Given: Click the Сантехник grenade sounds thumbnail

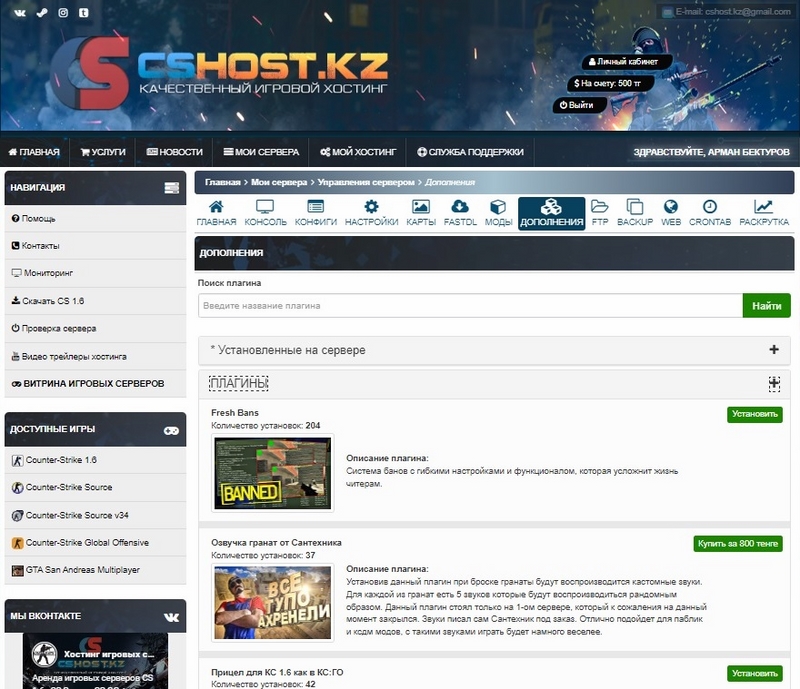Looking at the screenshot, I should [272, 603].
